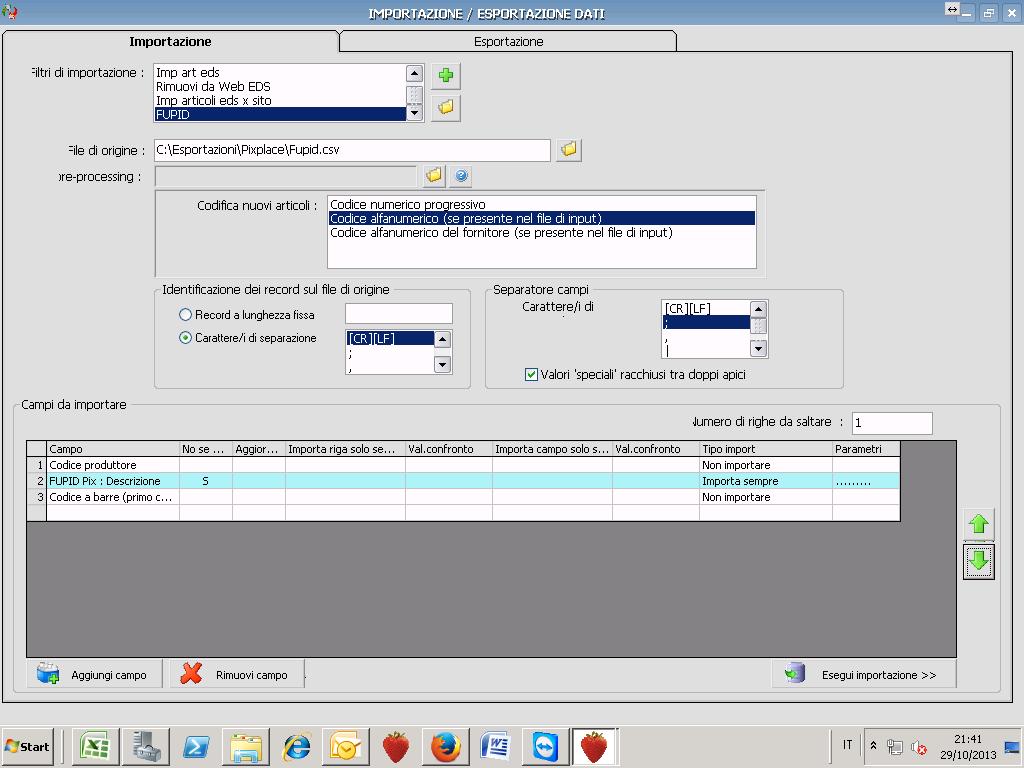This screenshot has height=768, width=1024.
Task: Choose Codice numerico progressivo
Action: (541, 204)
